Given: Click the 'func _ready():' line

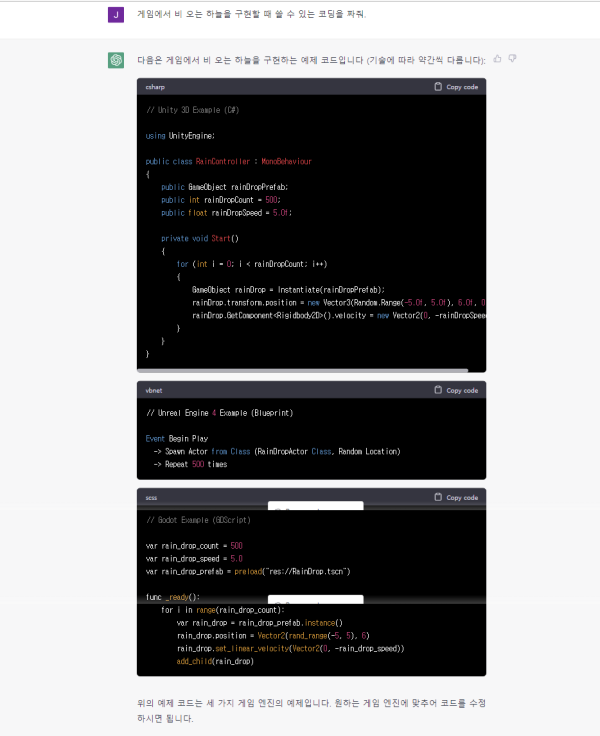Looking at the screenshot, I should 172,597.
